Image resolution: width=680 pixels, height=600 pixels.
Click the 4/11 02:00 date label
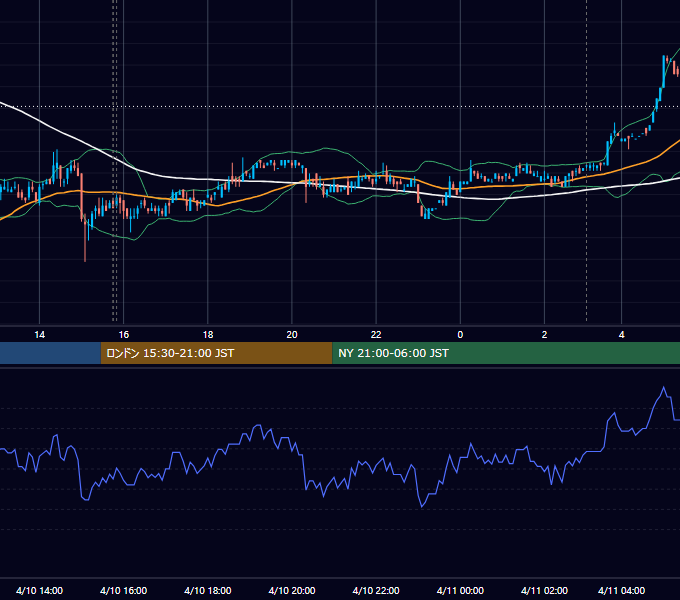pos(544,590)
